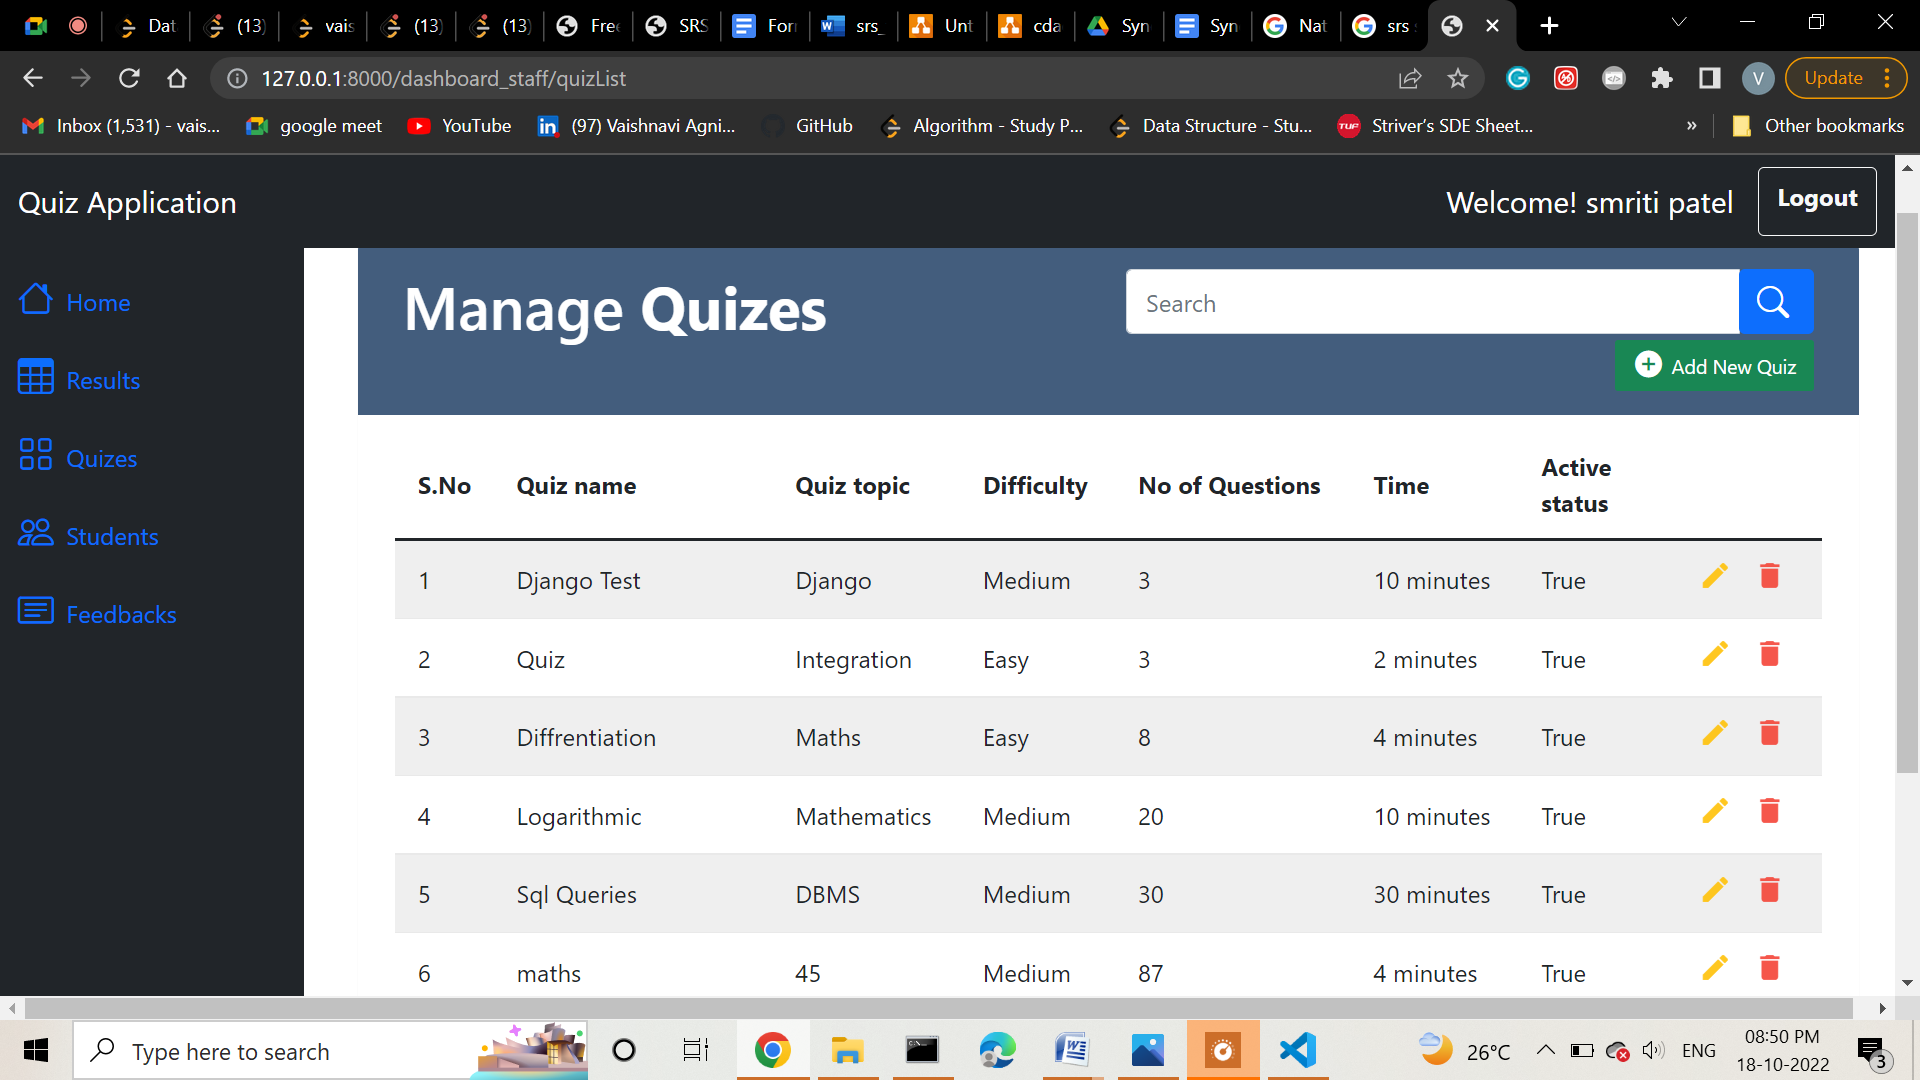
Task: Click the blue search magnifier button
Action: click(x=1775, y=301)
